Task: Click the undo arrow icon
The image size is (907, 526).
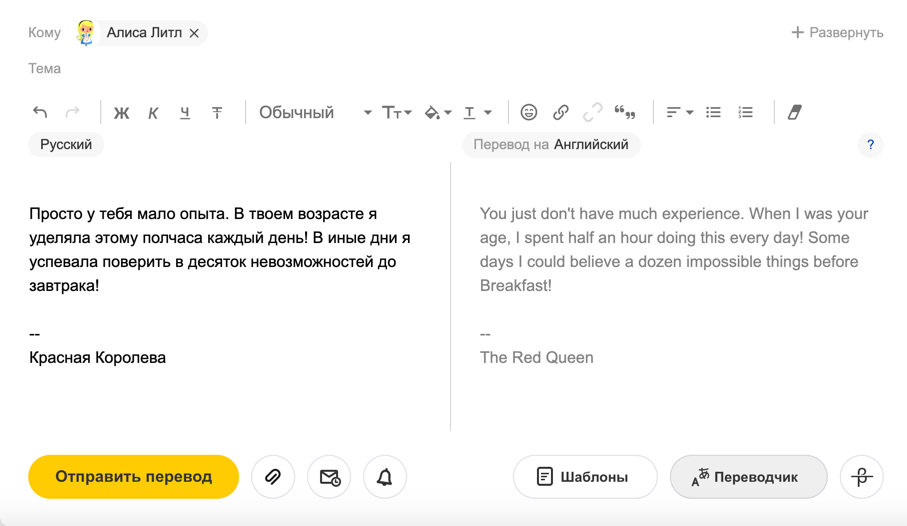Action: 40,113
